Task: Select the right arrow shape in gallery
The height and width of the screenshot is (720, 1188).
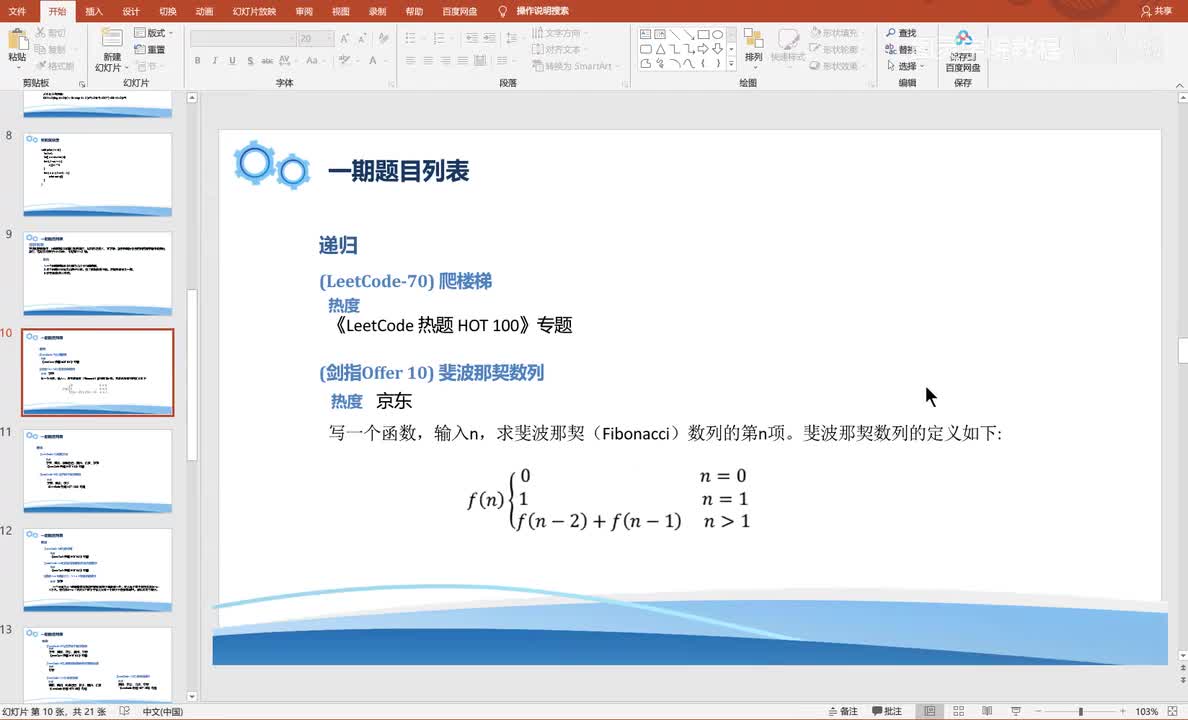Action: pos(703,49)
